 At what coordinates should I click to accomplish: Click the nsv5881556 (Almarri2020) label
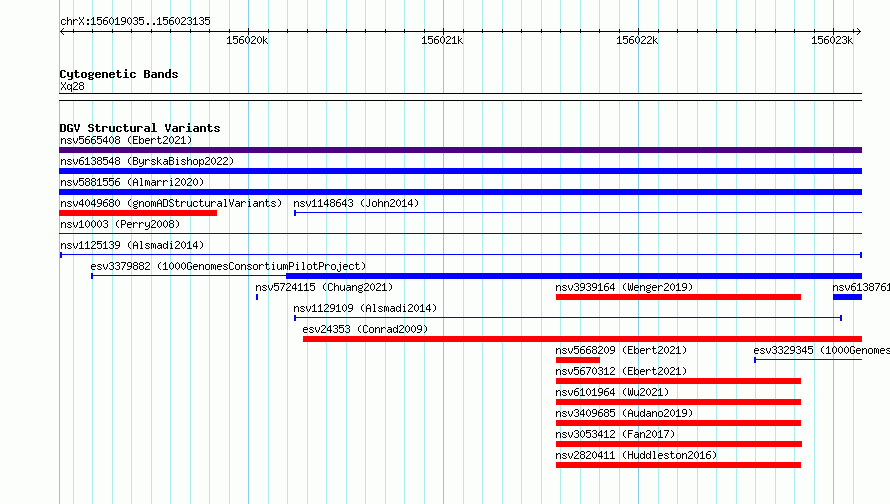[x=132, y=182]
